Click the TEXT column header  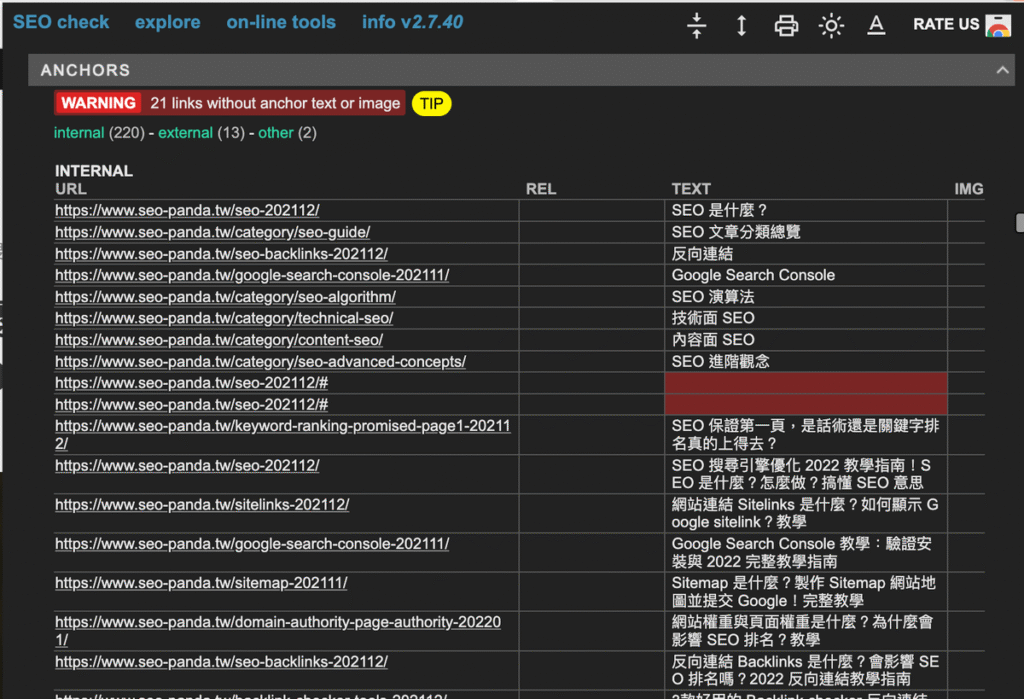click(x=691, y=189)
